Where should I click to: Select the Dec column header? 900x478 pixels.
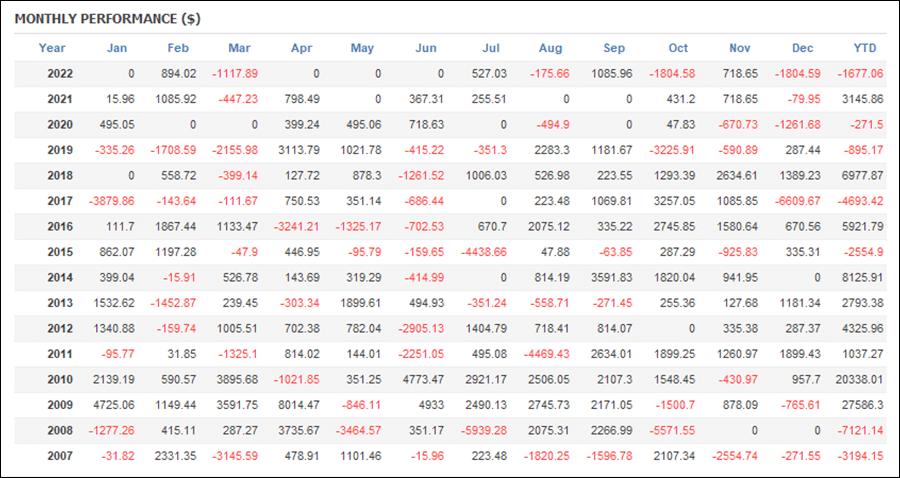[802, 48]
